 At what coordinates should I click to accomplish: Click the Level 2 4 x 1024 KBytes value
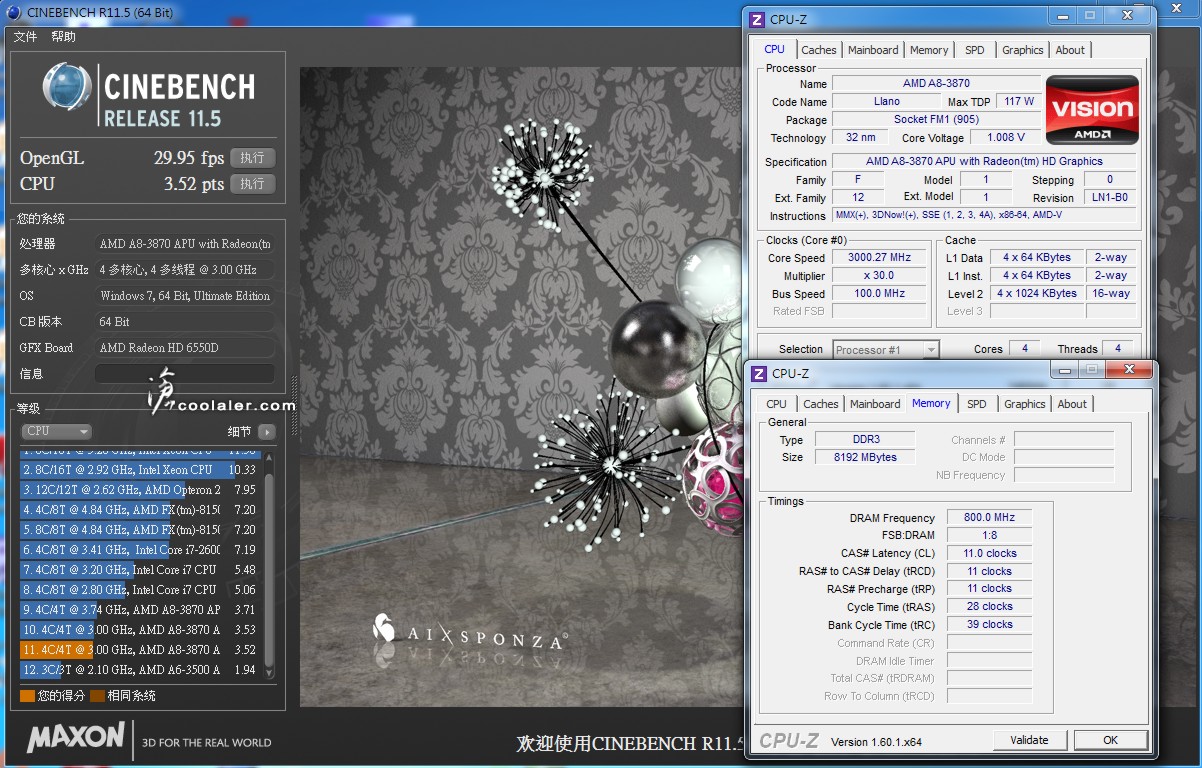pos(1037,293)
